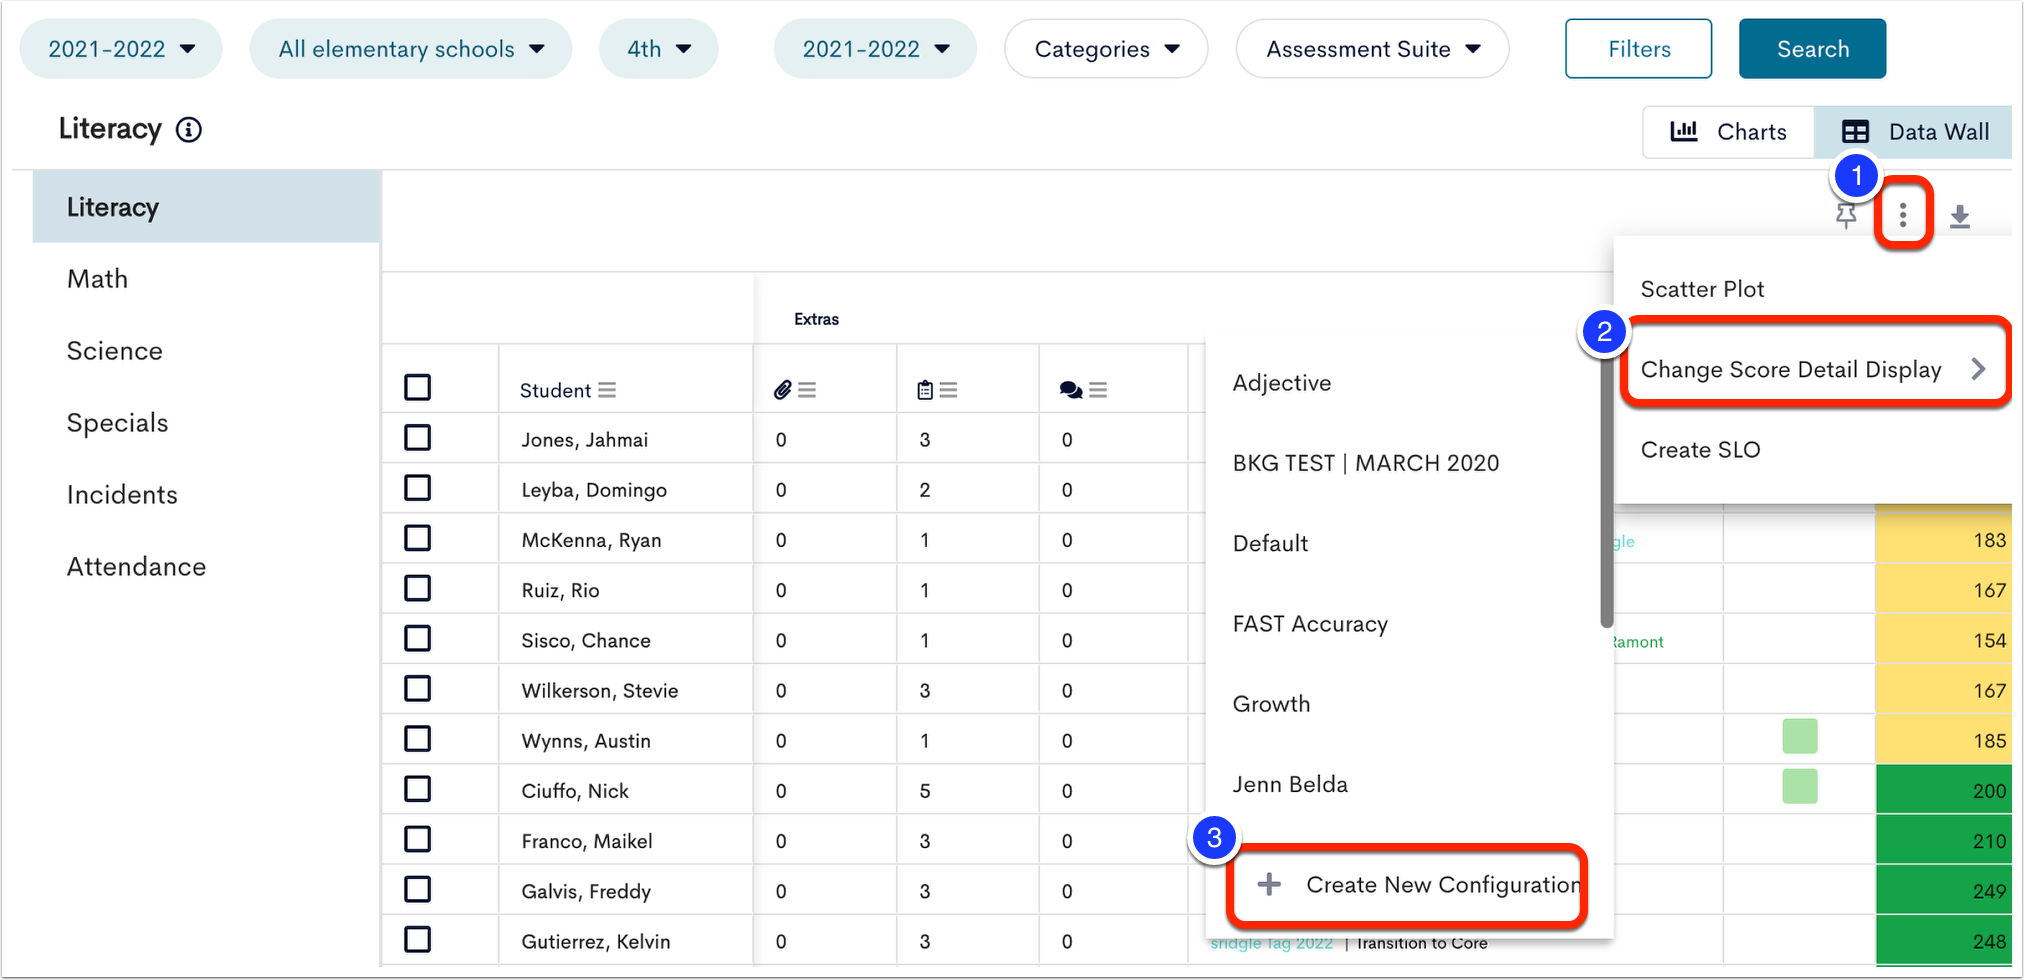
Task: Click student name Franco, Maikel
Action: (587, 841)
